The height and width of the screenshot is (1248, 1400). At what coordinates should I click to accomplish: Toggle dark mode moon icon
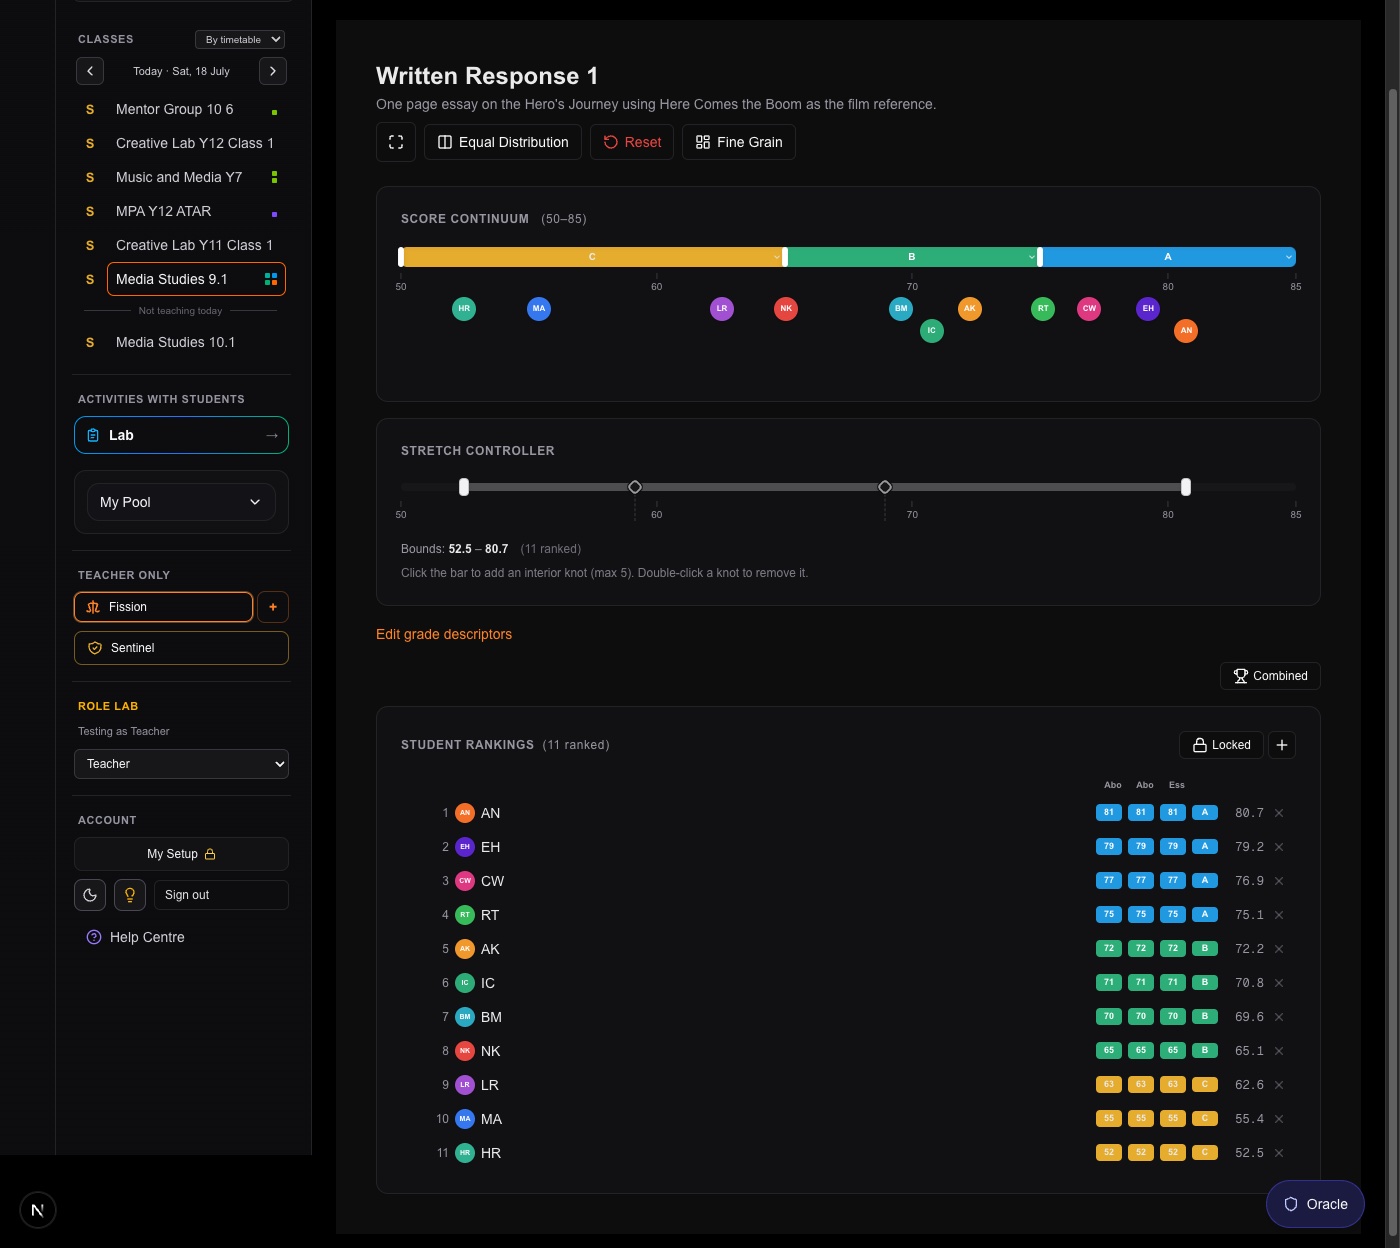point(90,895)
